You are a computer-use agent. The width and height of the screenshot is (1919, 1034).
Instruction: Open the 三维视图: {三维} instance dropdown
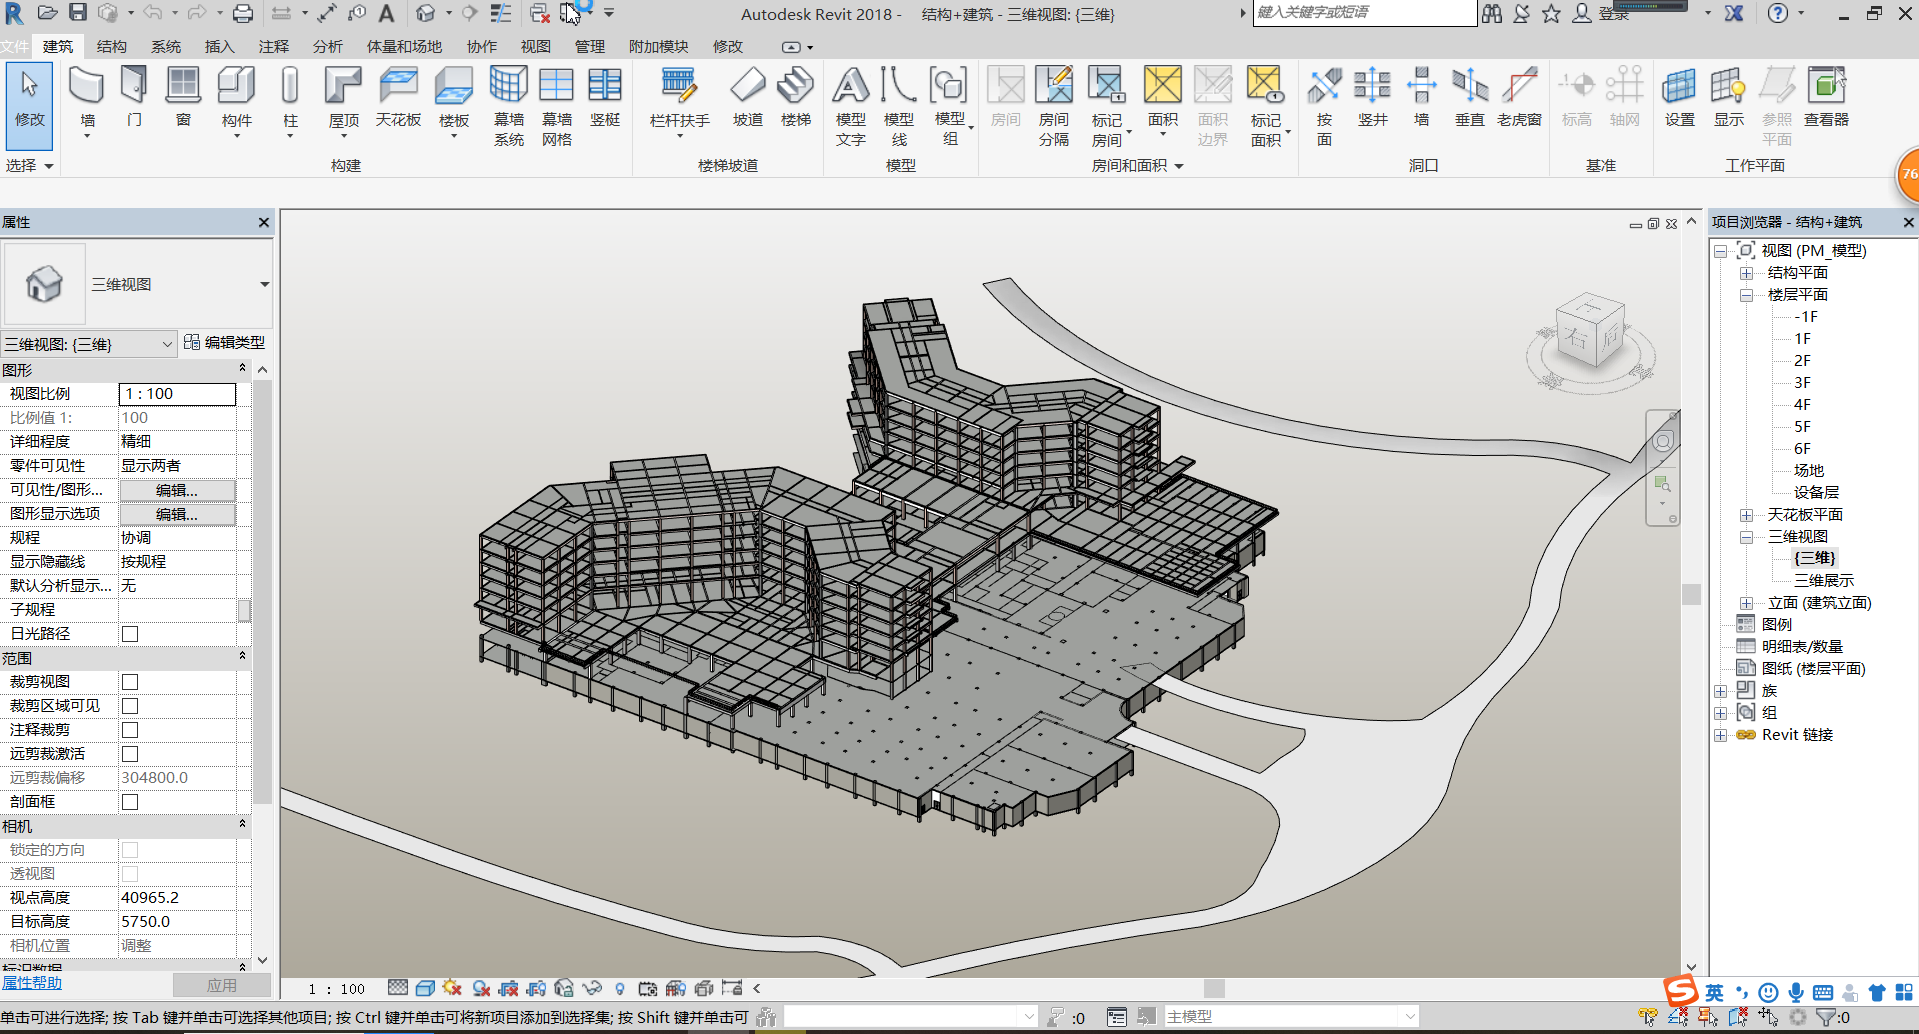[x=89, y=344]
